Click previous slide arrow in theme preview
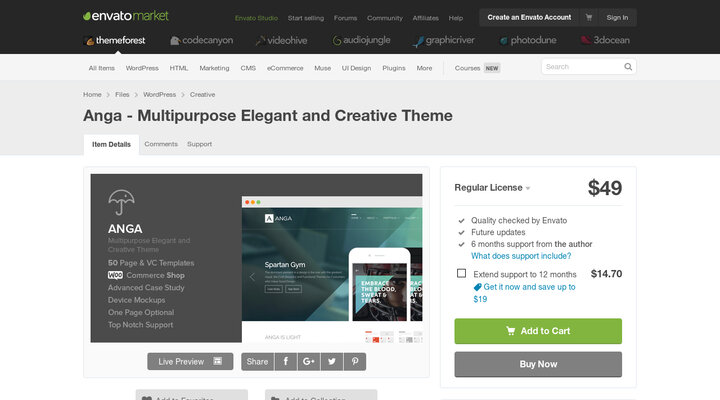The width and height of the screenshot is (720, 400). 252,277
